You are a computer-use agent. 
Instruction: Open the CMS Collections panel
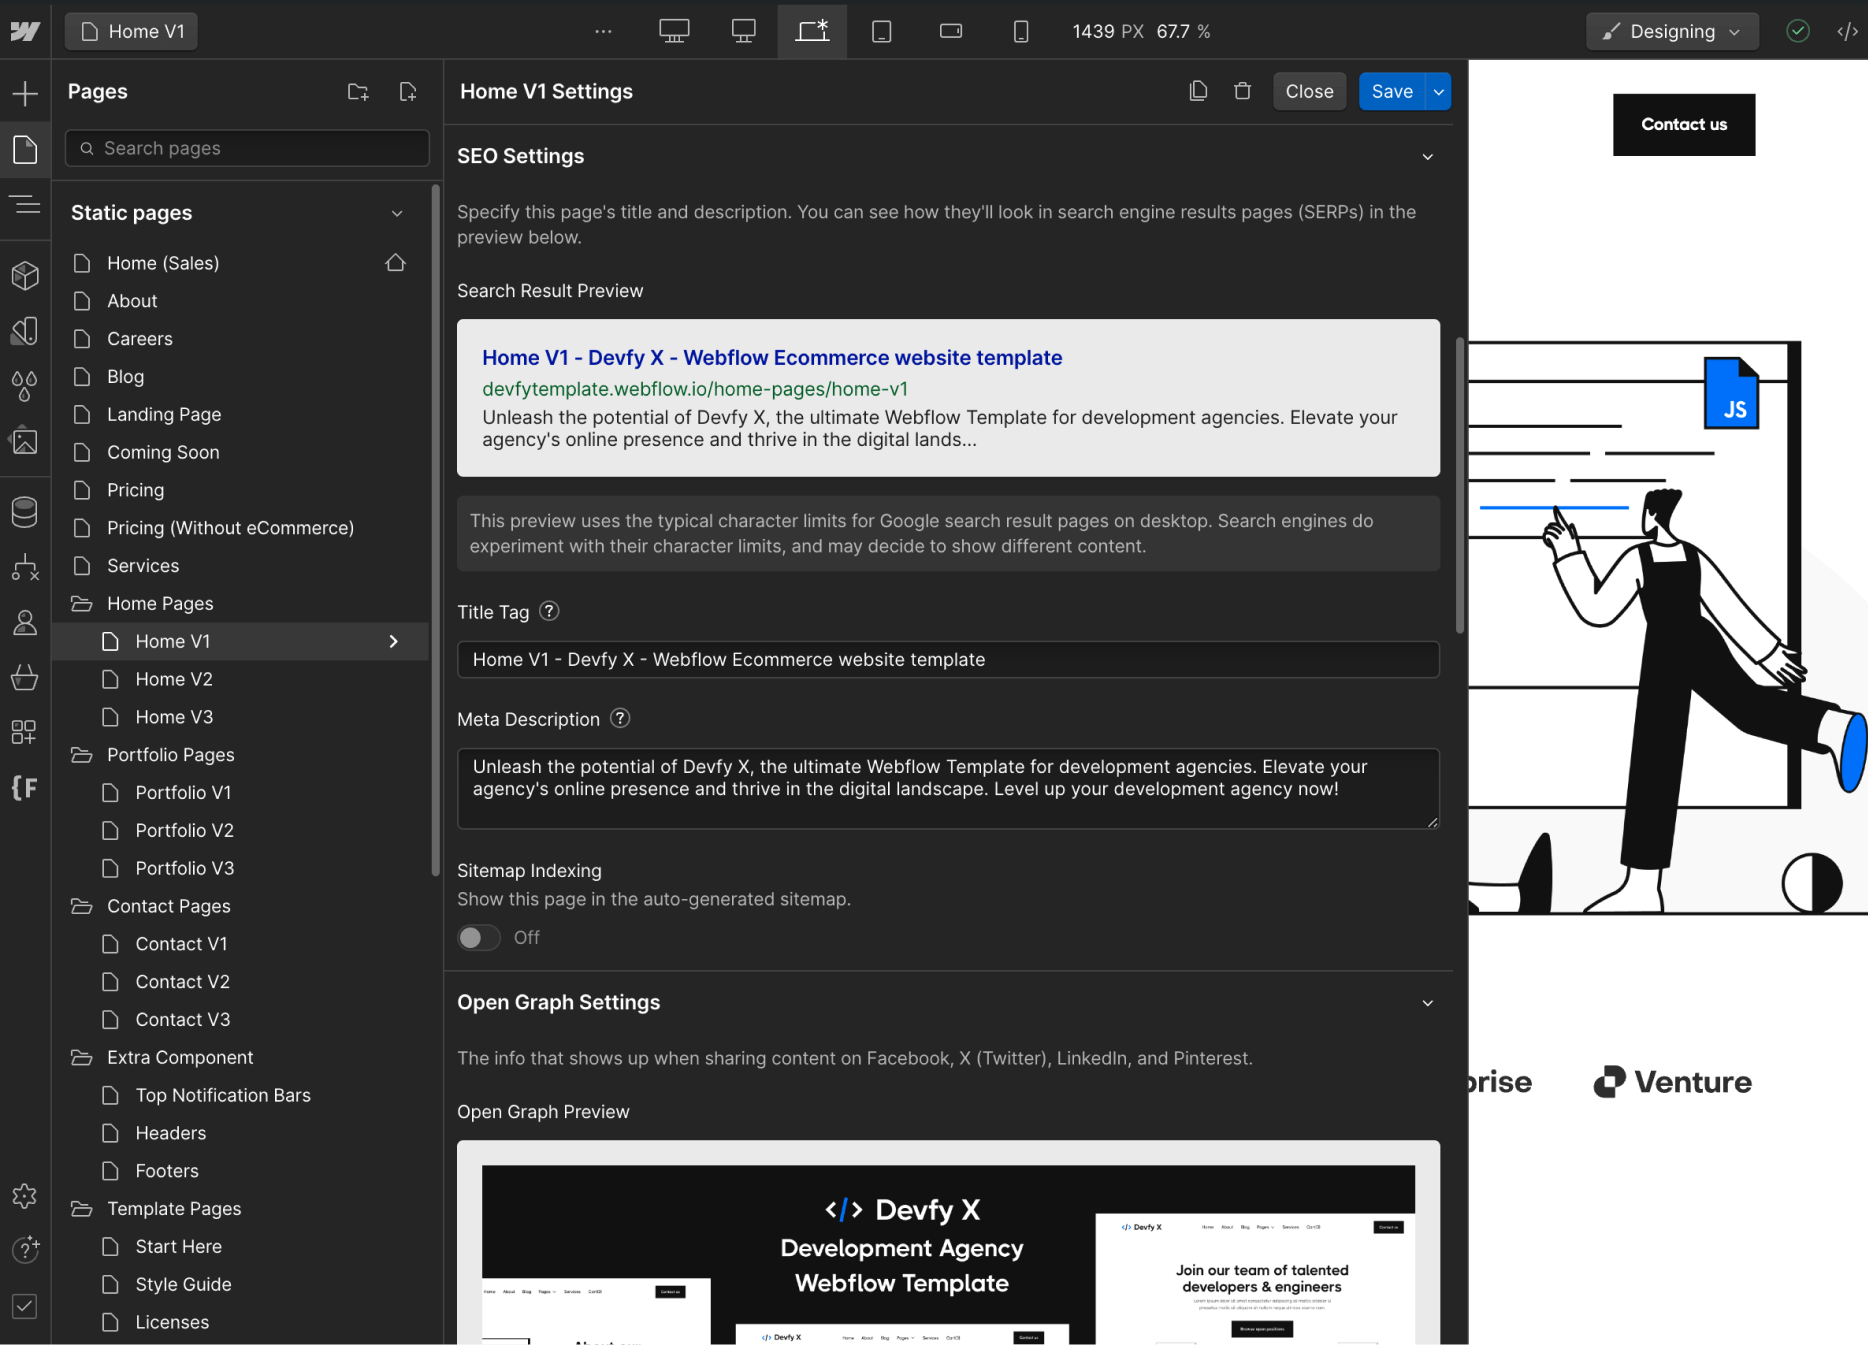coord(24,511)
